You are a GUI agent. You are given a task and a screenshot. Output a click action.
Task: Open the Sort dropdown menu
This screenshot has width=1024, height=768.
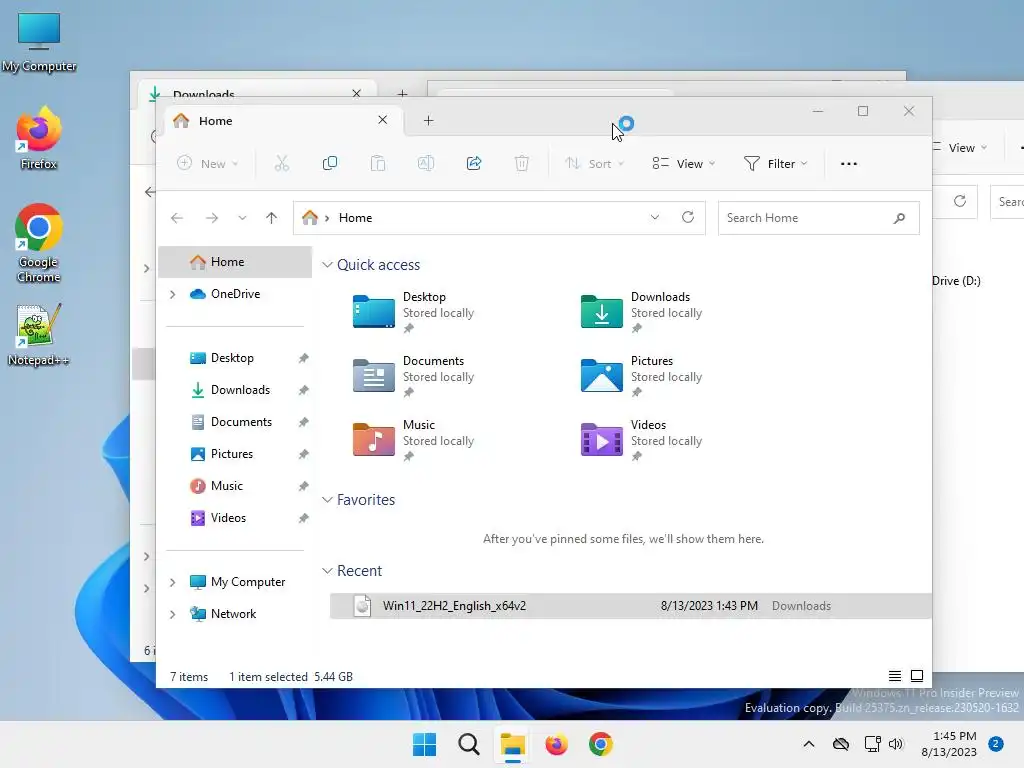click(x=594, y=163)
